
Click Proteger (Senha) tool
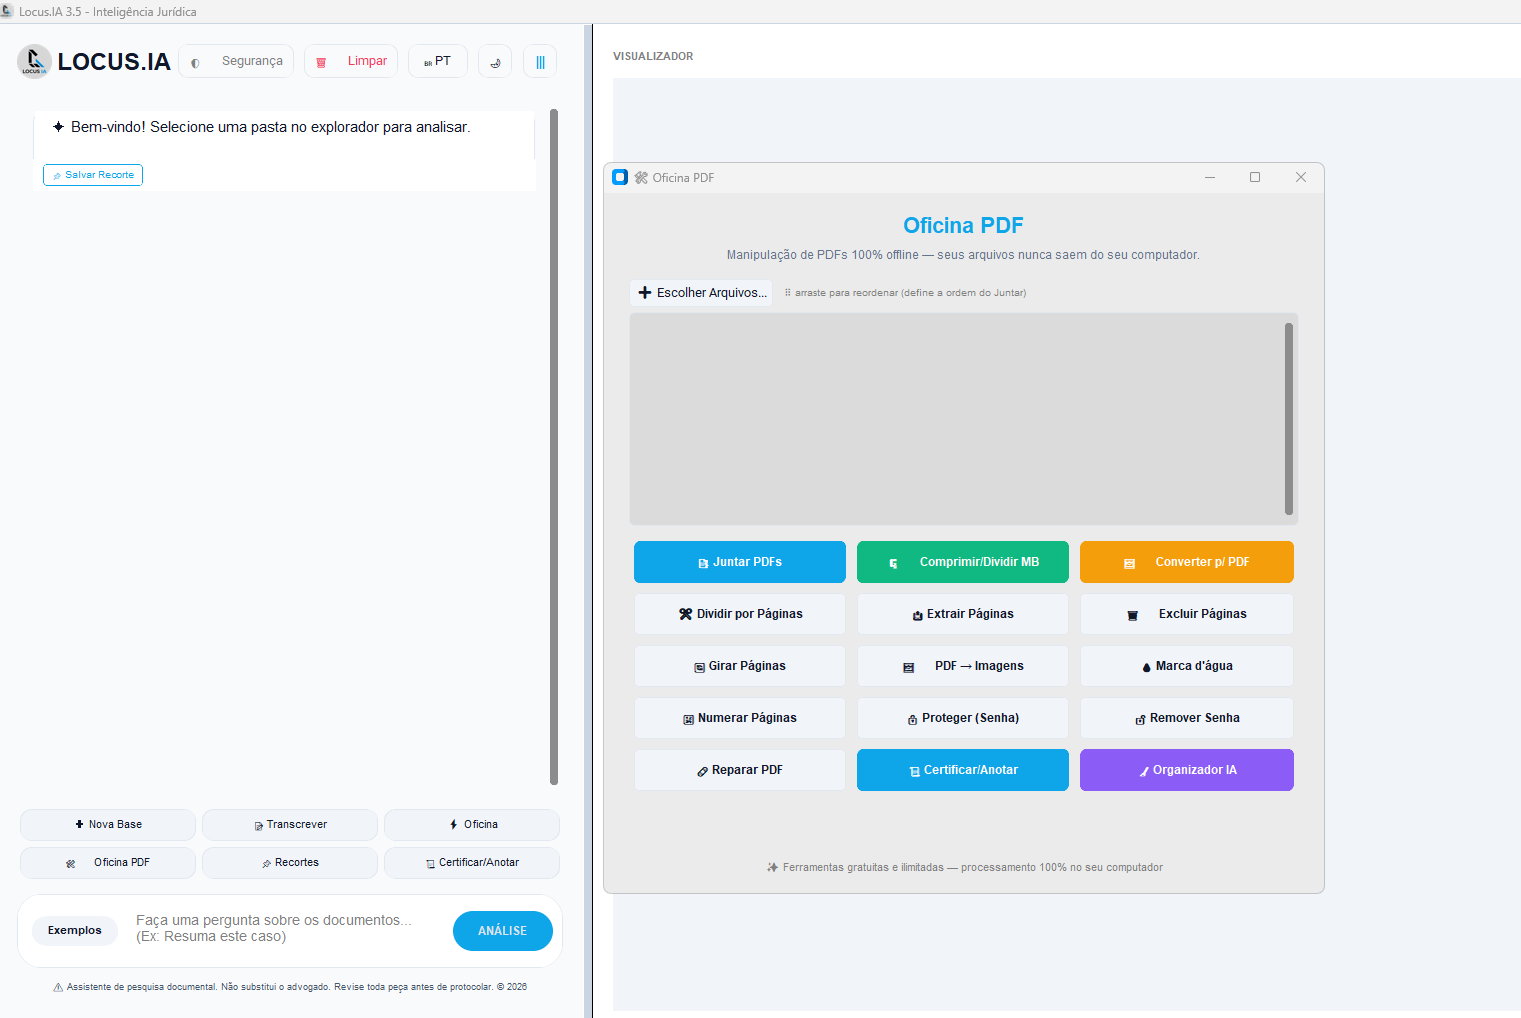[963, 718]
